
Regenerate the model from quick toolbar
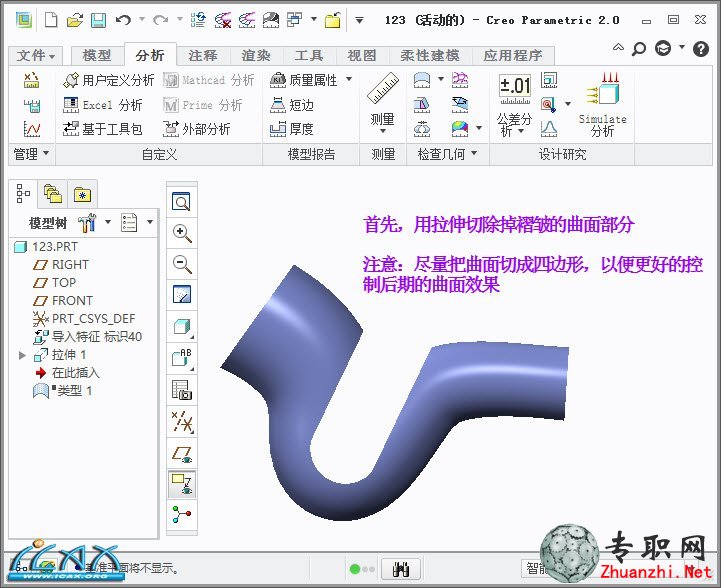tap(198, 20)
